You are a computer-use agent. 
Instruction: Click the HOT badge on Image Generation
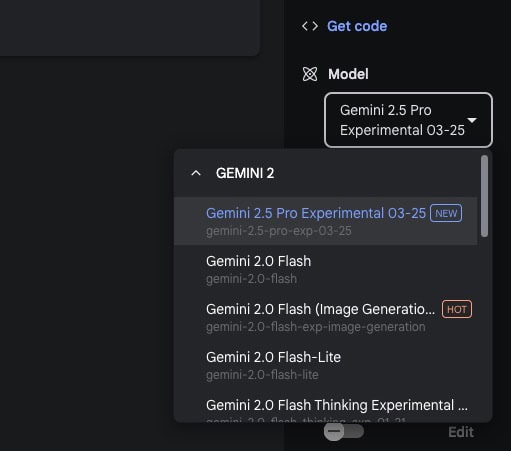(x=457, y=309)
